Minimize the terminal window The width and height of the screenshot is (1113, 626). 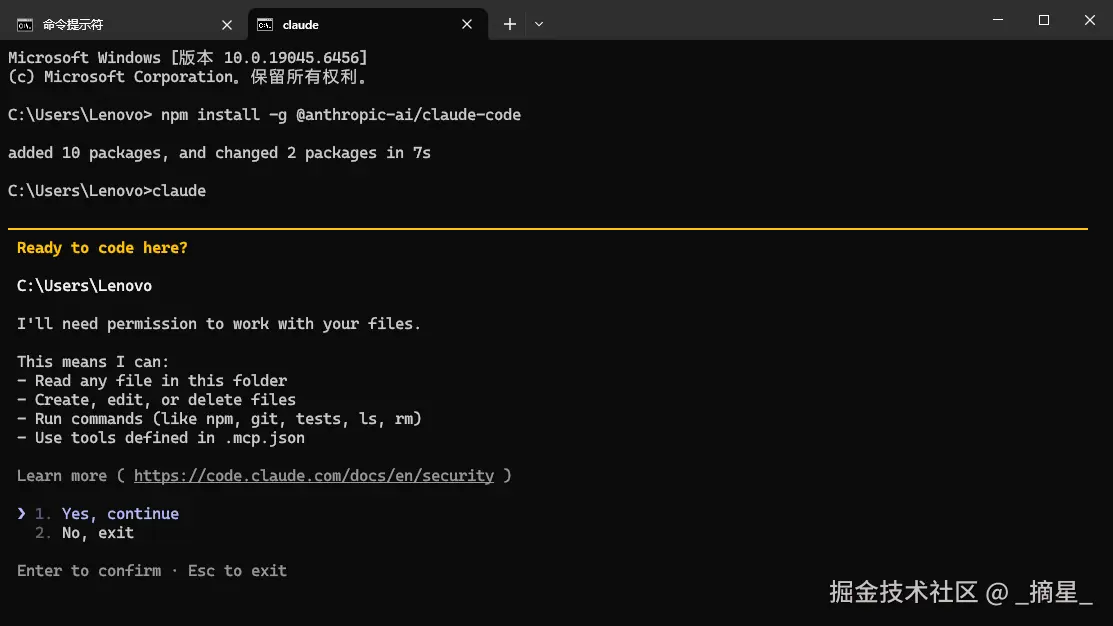click(997, 20)
